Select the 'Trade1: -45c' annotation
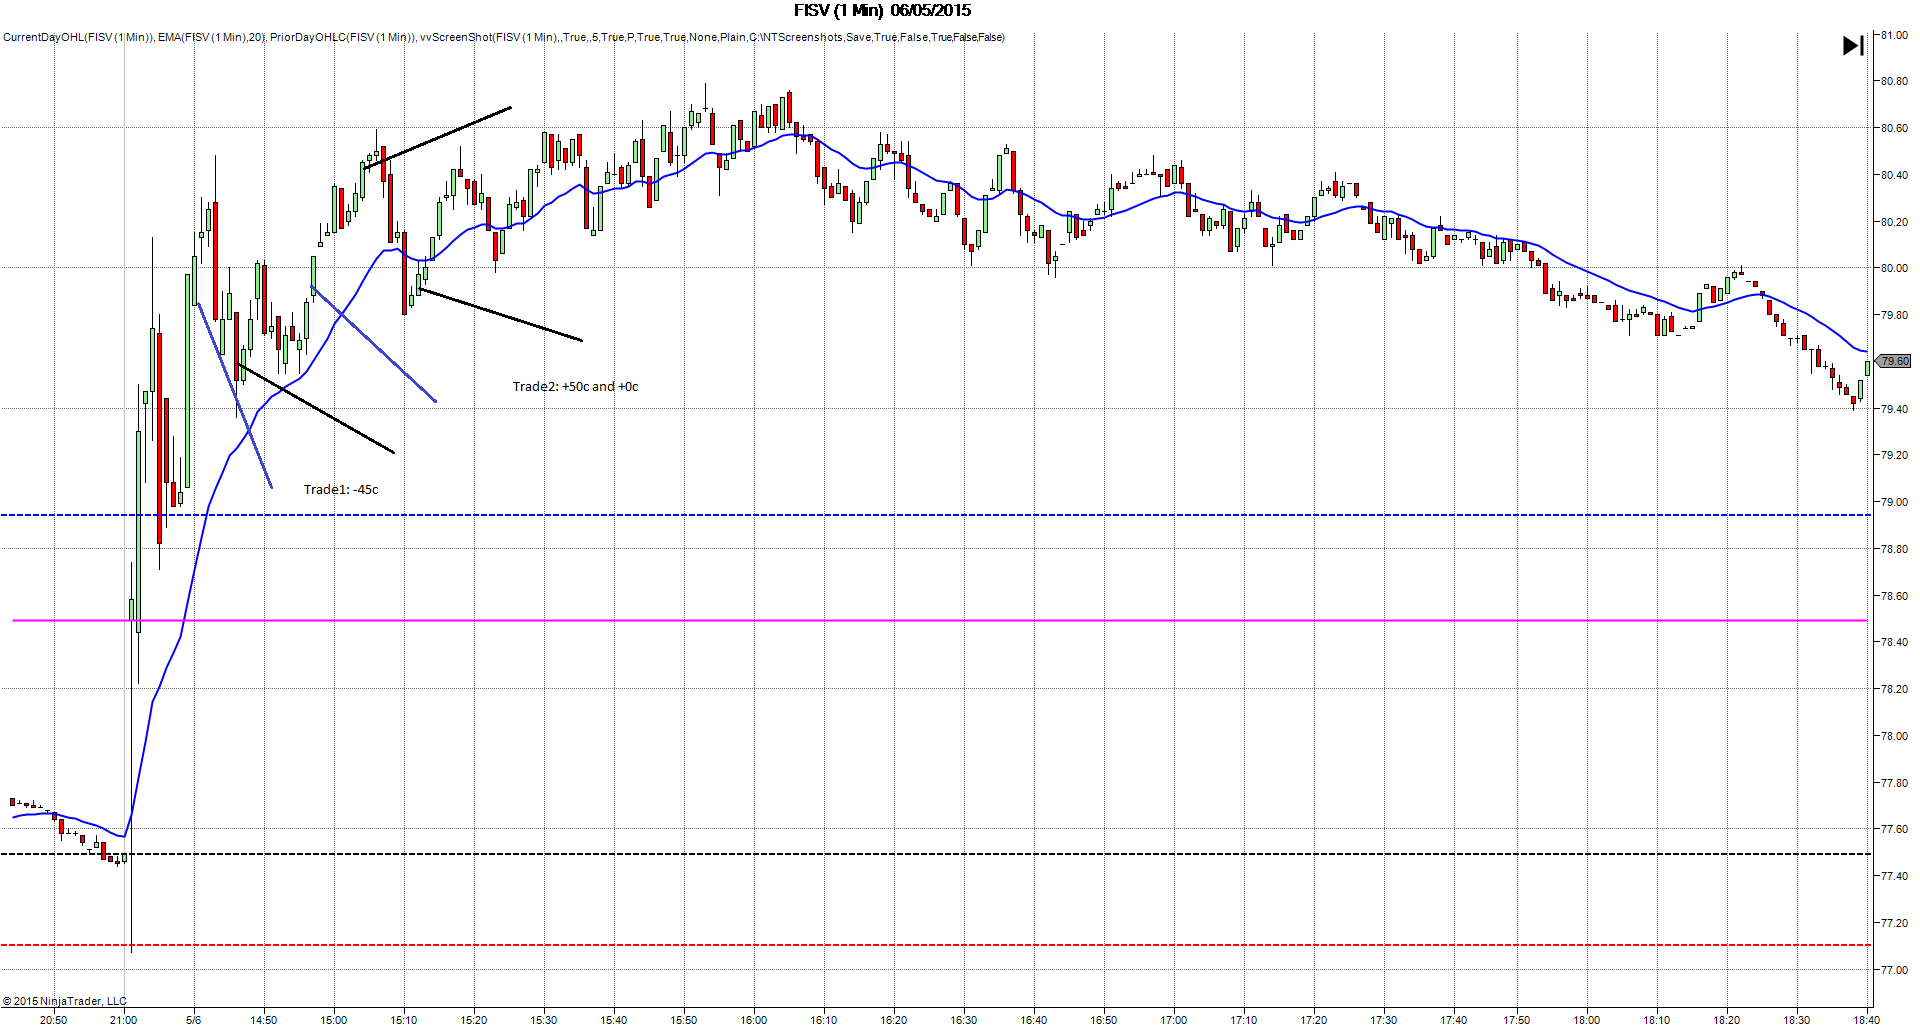The image size is (1920, 1034). point(341,489)
